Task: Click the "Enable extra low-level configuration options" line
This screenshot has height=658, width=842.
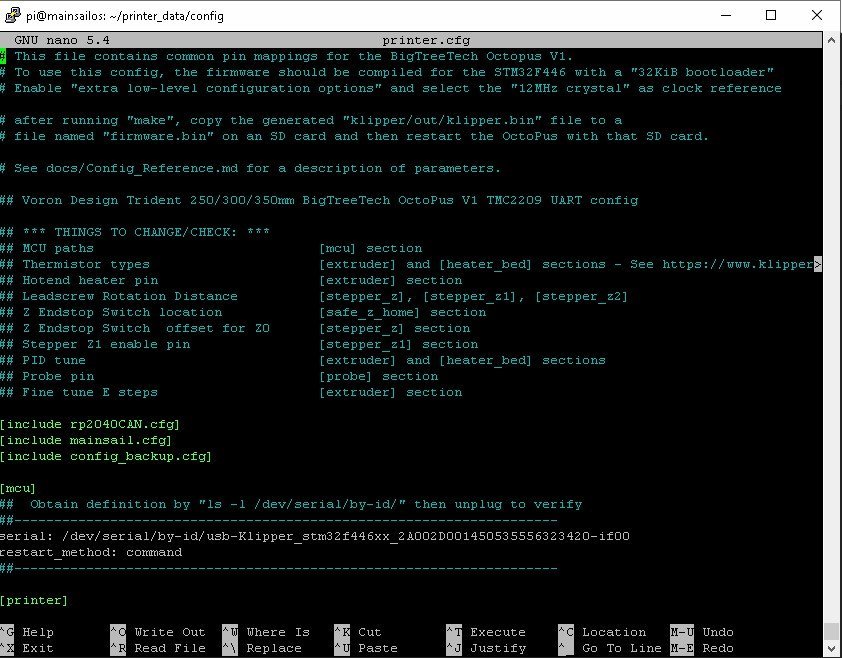Action: (391, 88)
